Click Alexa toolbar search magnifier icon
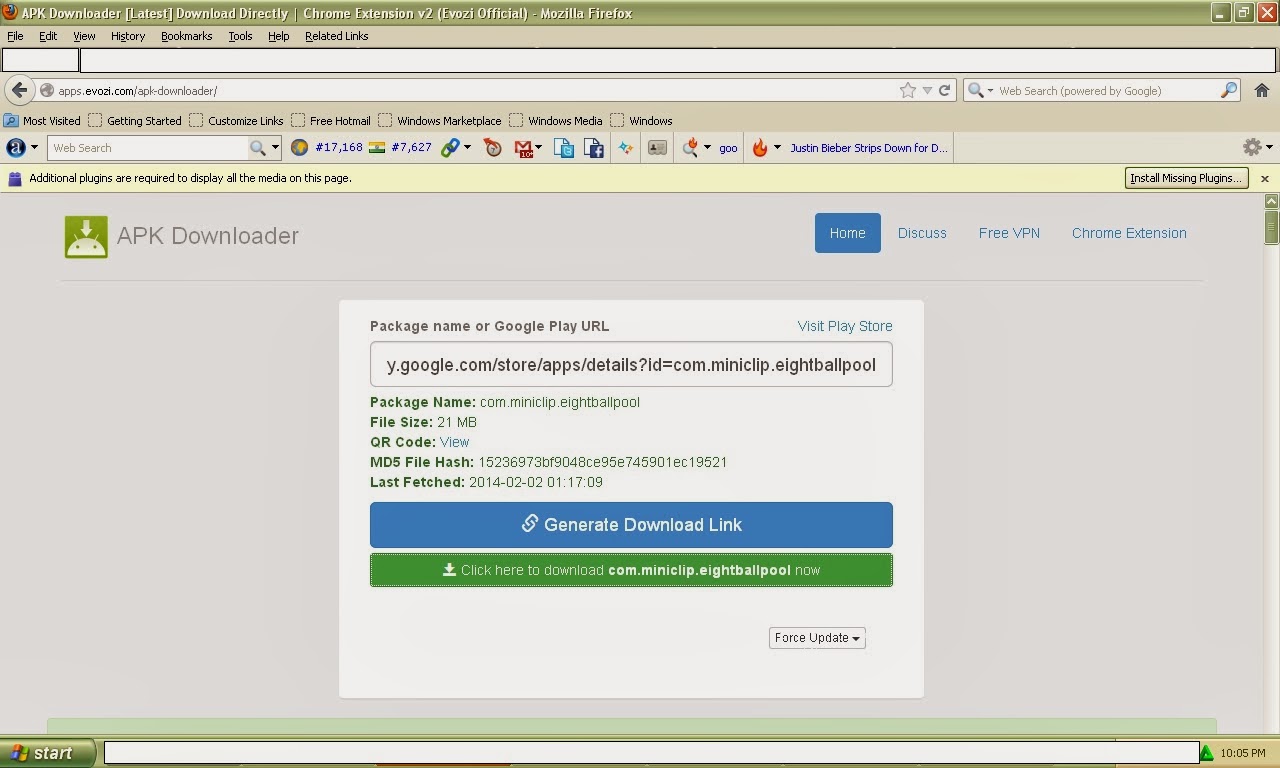Screen dimensions: 1280x768 [x=257, y=148]
